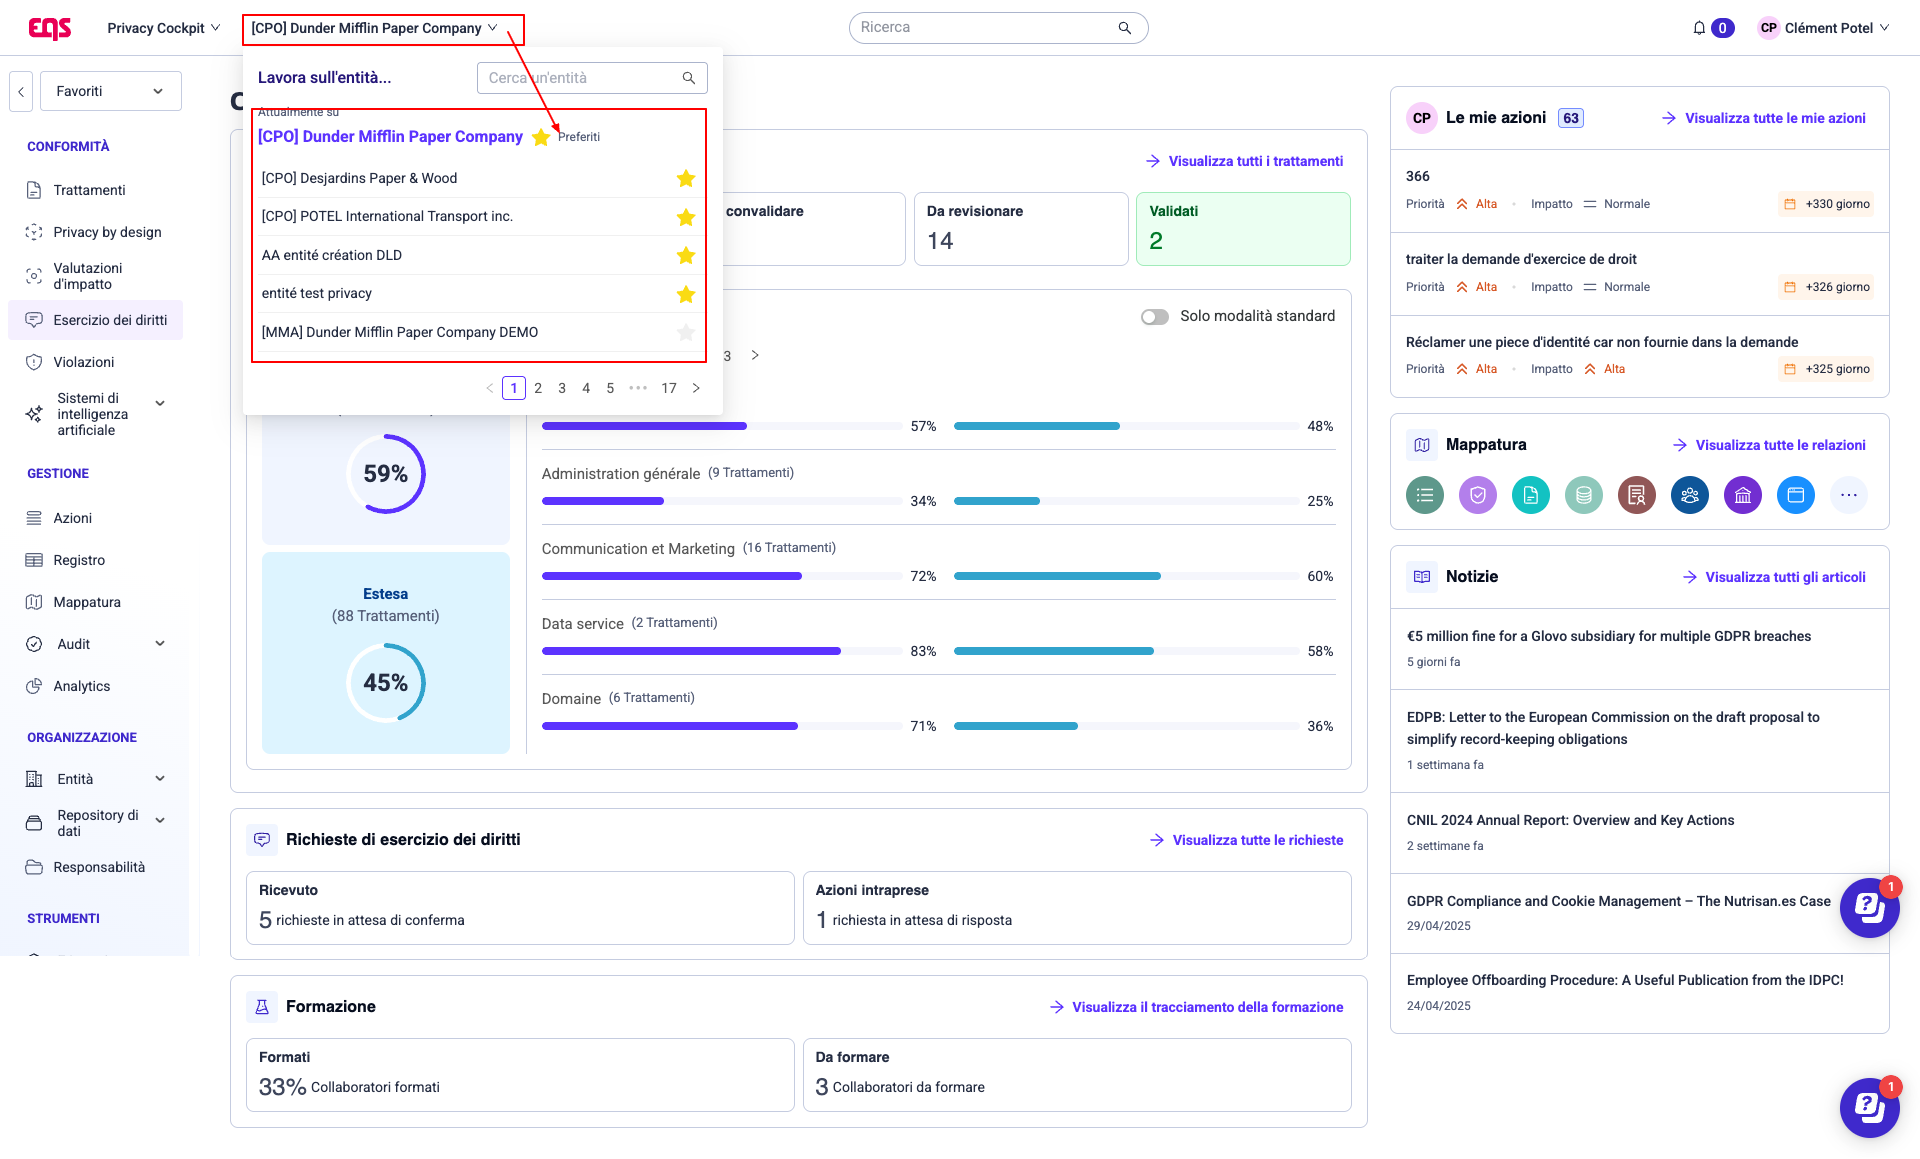Open the teal document Mappatura icon
This screenshot has width=1920, height=1159.
1531,495
